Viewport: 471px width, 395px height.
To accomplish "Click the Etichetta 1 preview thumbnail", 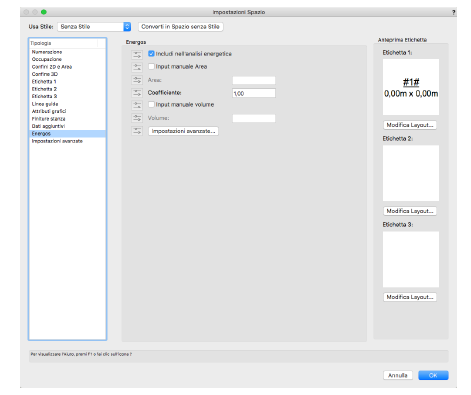I will coord(411,87).
